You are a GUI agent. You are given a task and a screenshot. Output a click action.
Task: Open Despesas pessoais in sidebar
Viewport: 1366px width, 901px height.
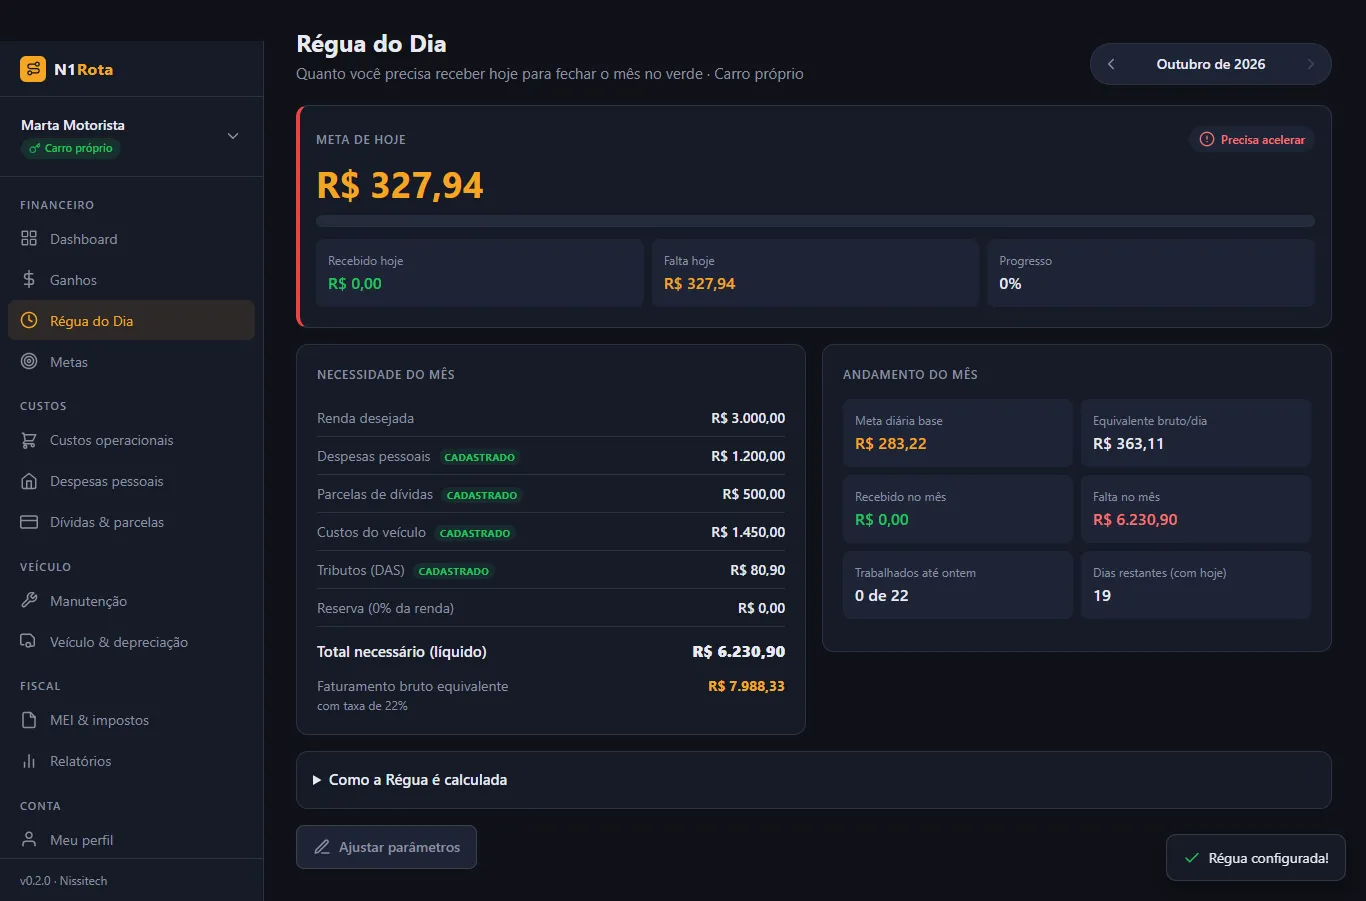point(131,481)
